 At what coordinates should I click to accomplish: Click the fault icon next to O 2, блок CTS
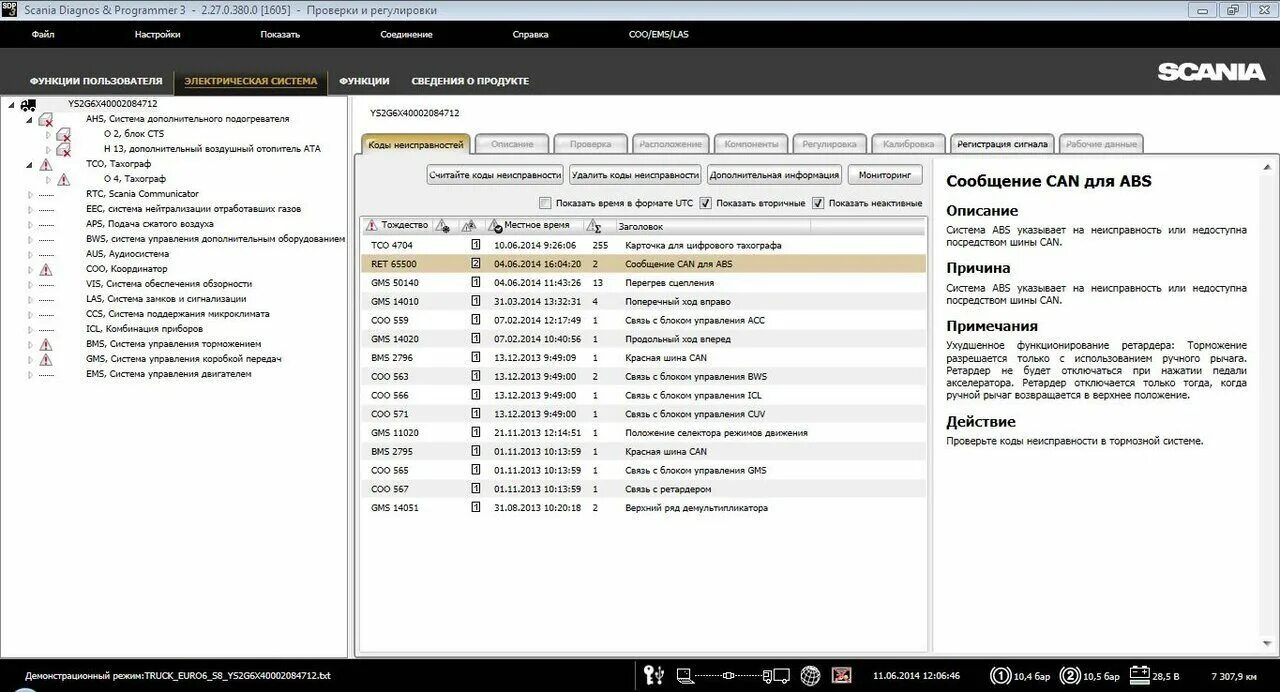pos(63,134)
